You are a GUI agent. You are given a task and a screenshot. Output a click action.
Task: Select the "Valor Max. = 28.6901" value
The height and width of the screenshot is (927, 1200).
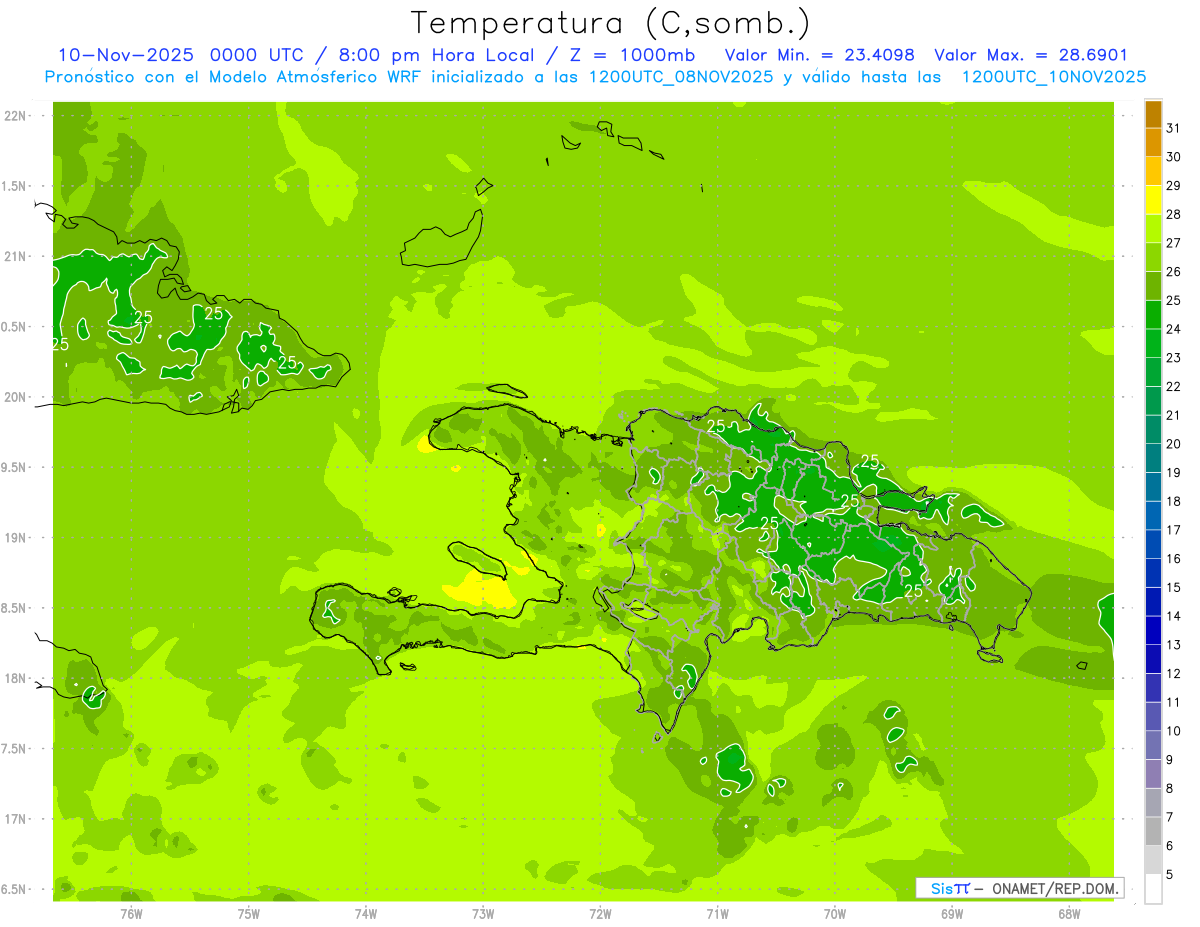click(x=1030, y=55)
